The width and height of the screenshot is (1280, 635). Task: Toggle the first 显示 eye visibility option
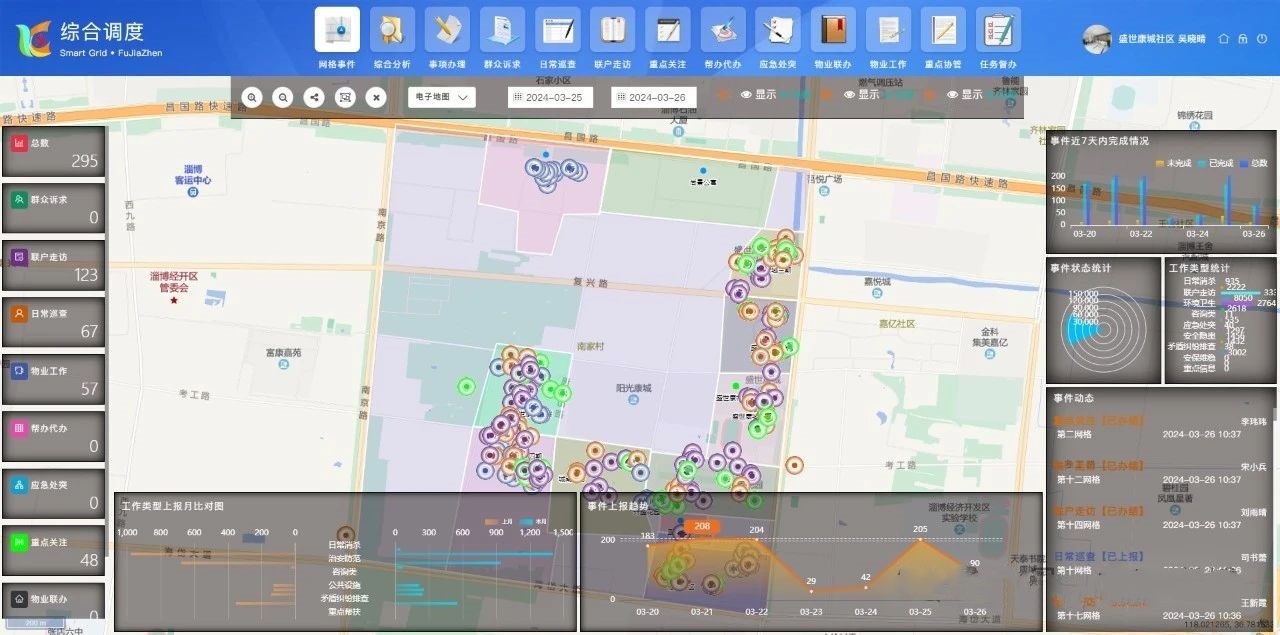[758, 95]
